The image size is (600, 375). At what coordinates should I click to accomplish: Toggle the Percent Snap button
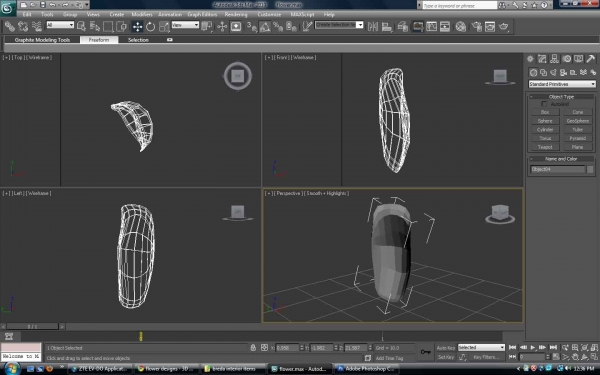pyautogui.click(x=278, y=26)
